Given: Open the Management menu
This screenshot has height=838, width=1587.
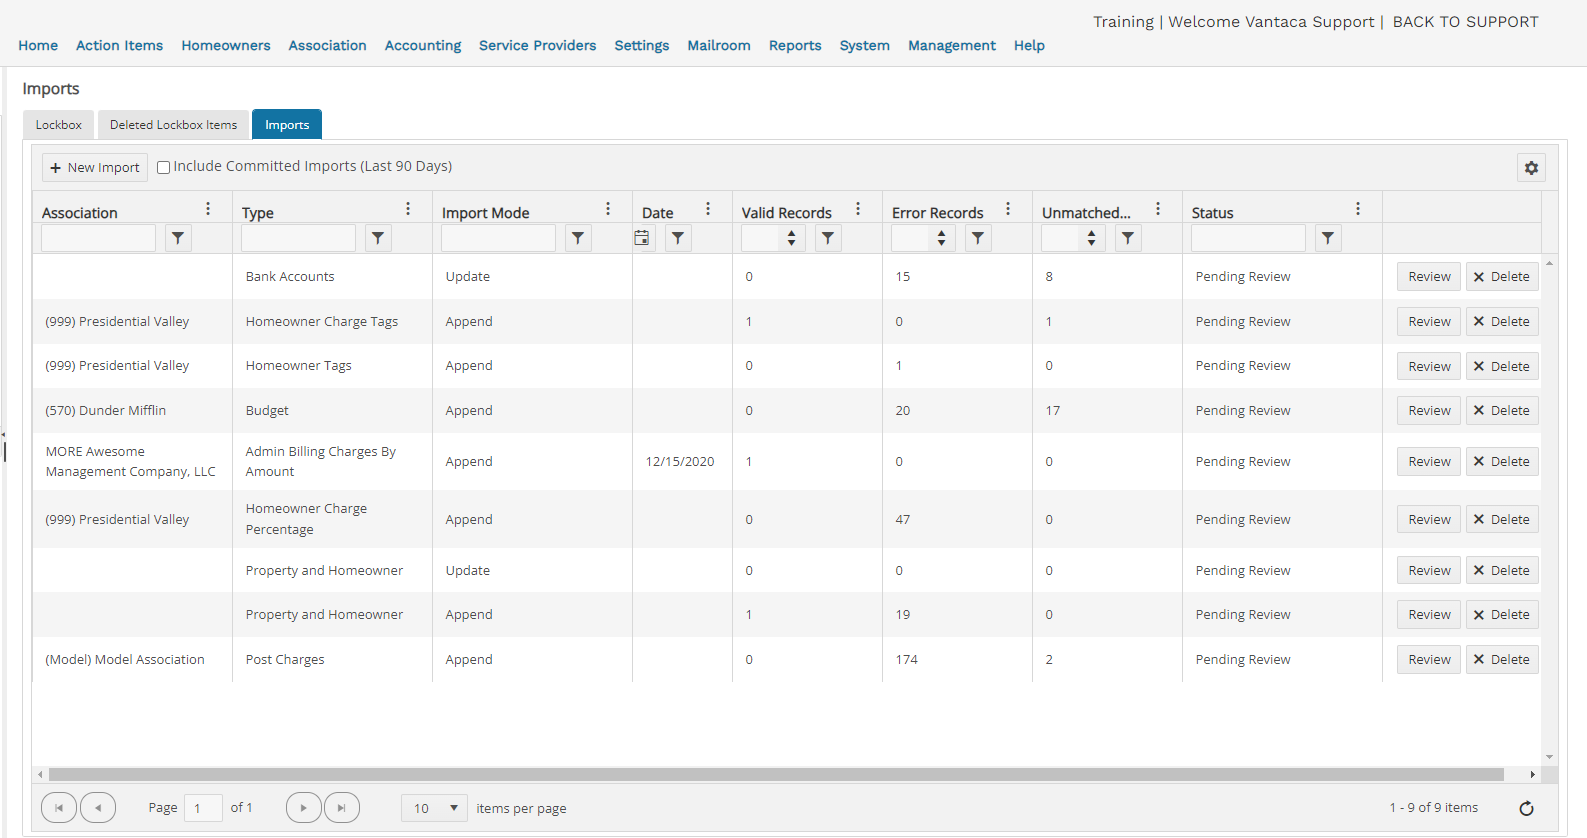Looking at the screenshot, I should point(952,46).
